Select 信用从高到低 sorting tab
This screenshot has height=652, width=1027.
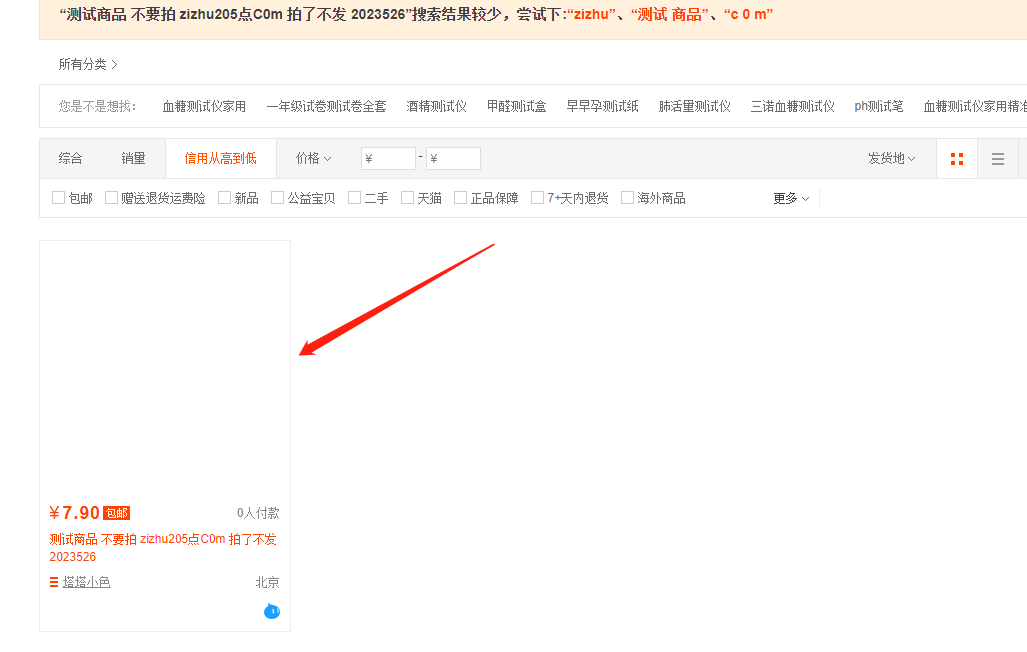(x=220, y=158)
